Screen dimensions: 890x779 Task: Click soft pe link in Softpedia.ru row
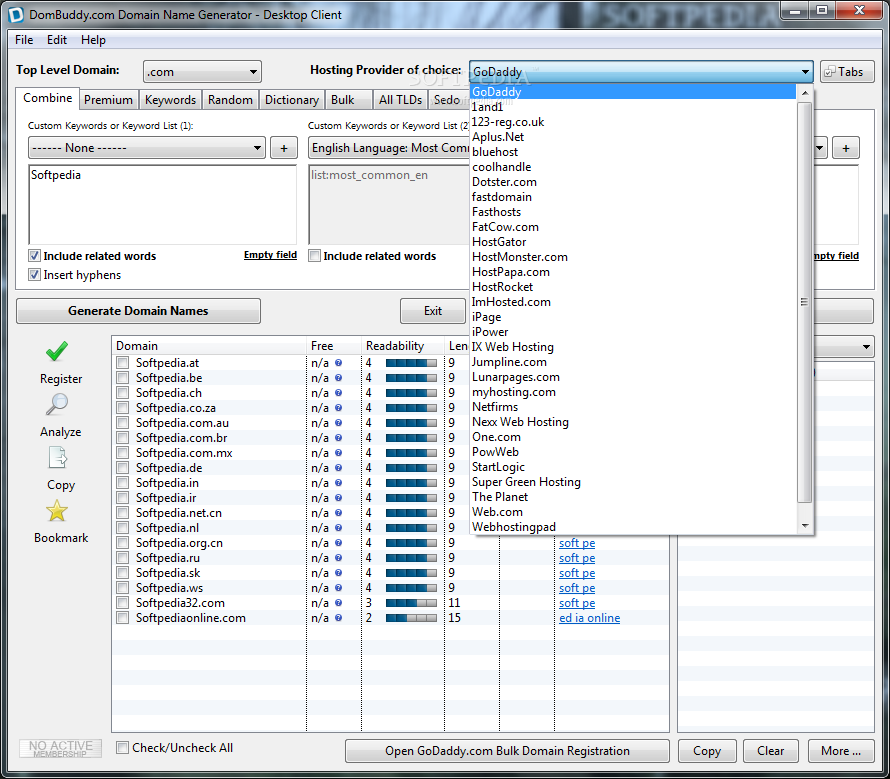[577, 558]
